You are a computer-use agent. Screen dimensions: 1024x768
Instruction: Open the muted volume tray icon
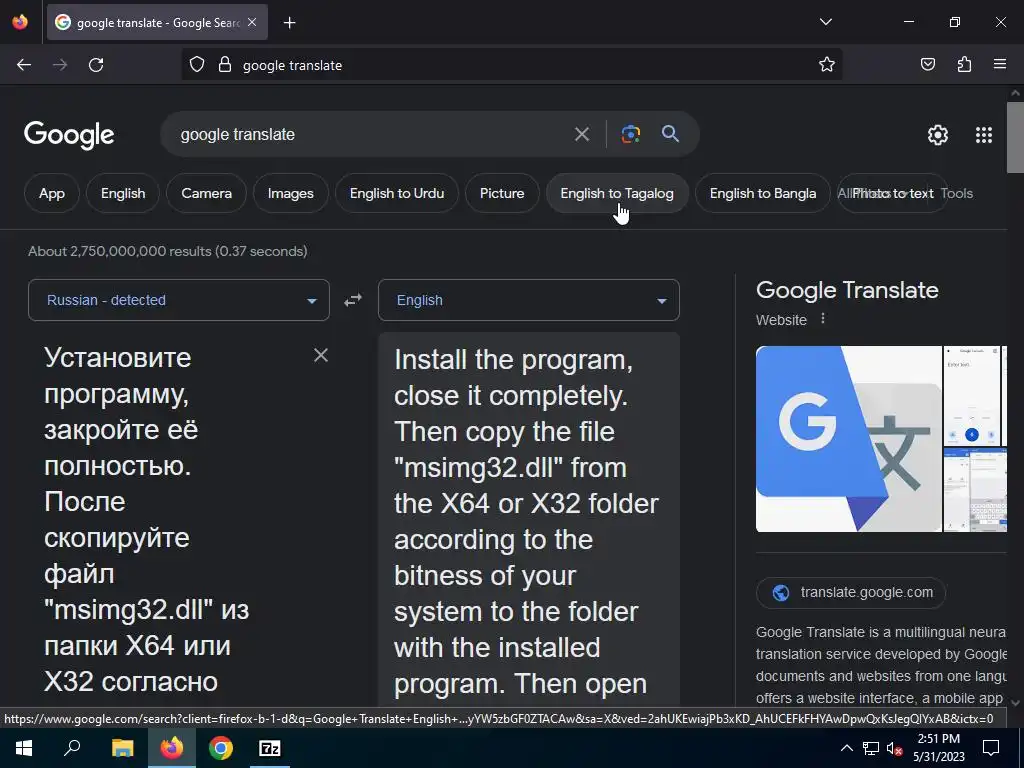(894, 748)
